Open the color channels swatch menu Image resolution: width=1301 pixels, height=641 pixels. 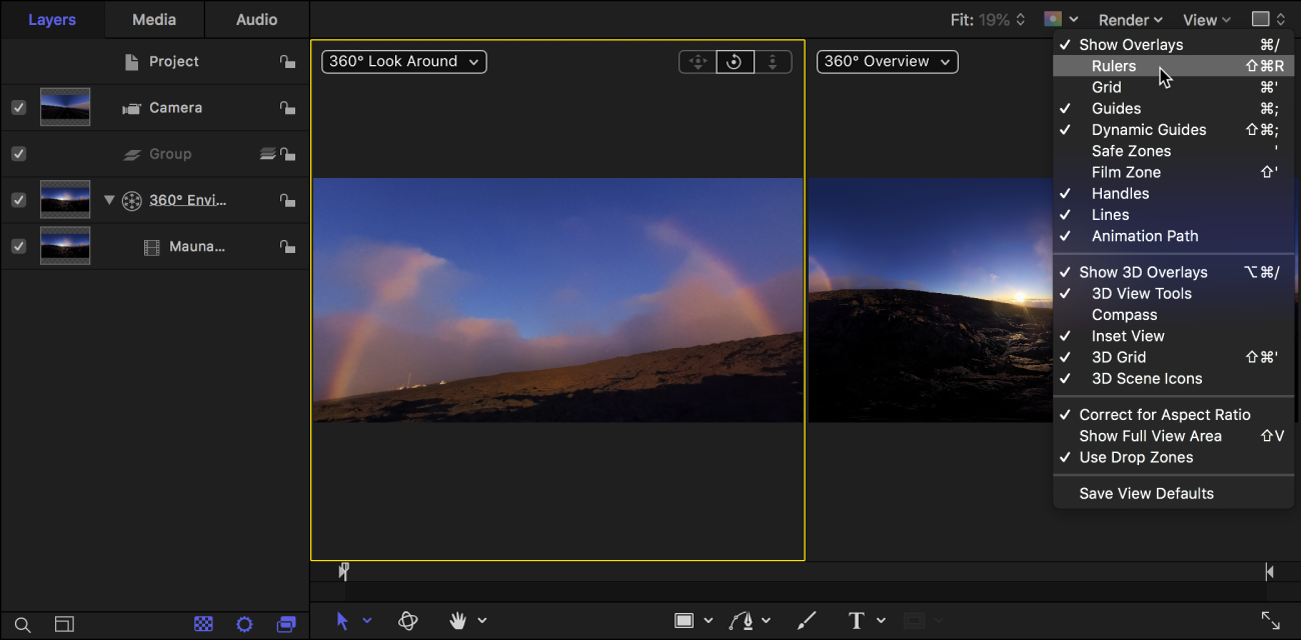(x=1060, y=20)
